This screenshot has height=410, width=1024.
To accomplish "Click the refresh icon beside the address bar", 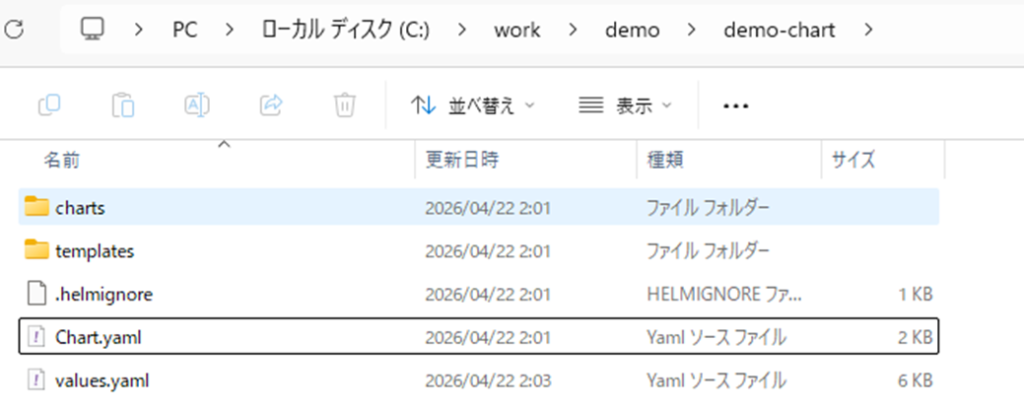I will pos(14,30).
